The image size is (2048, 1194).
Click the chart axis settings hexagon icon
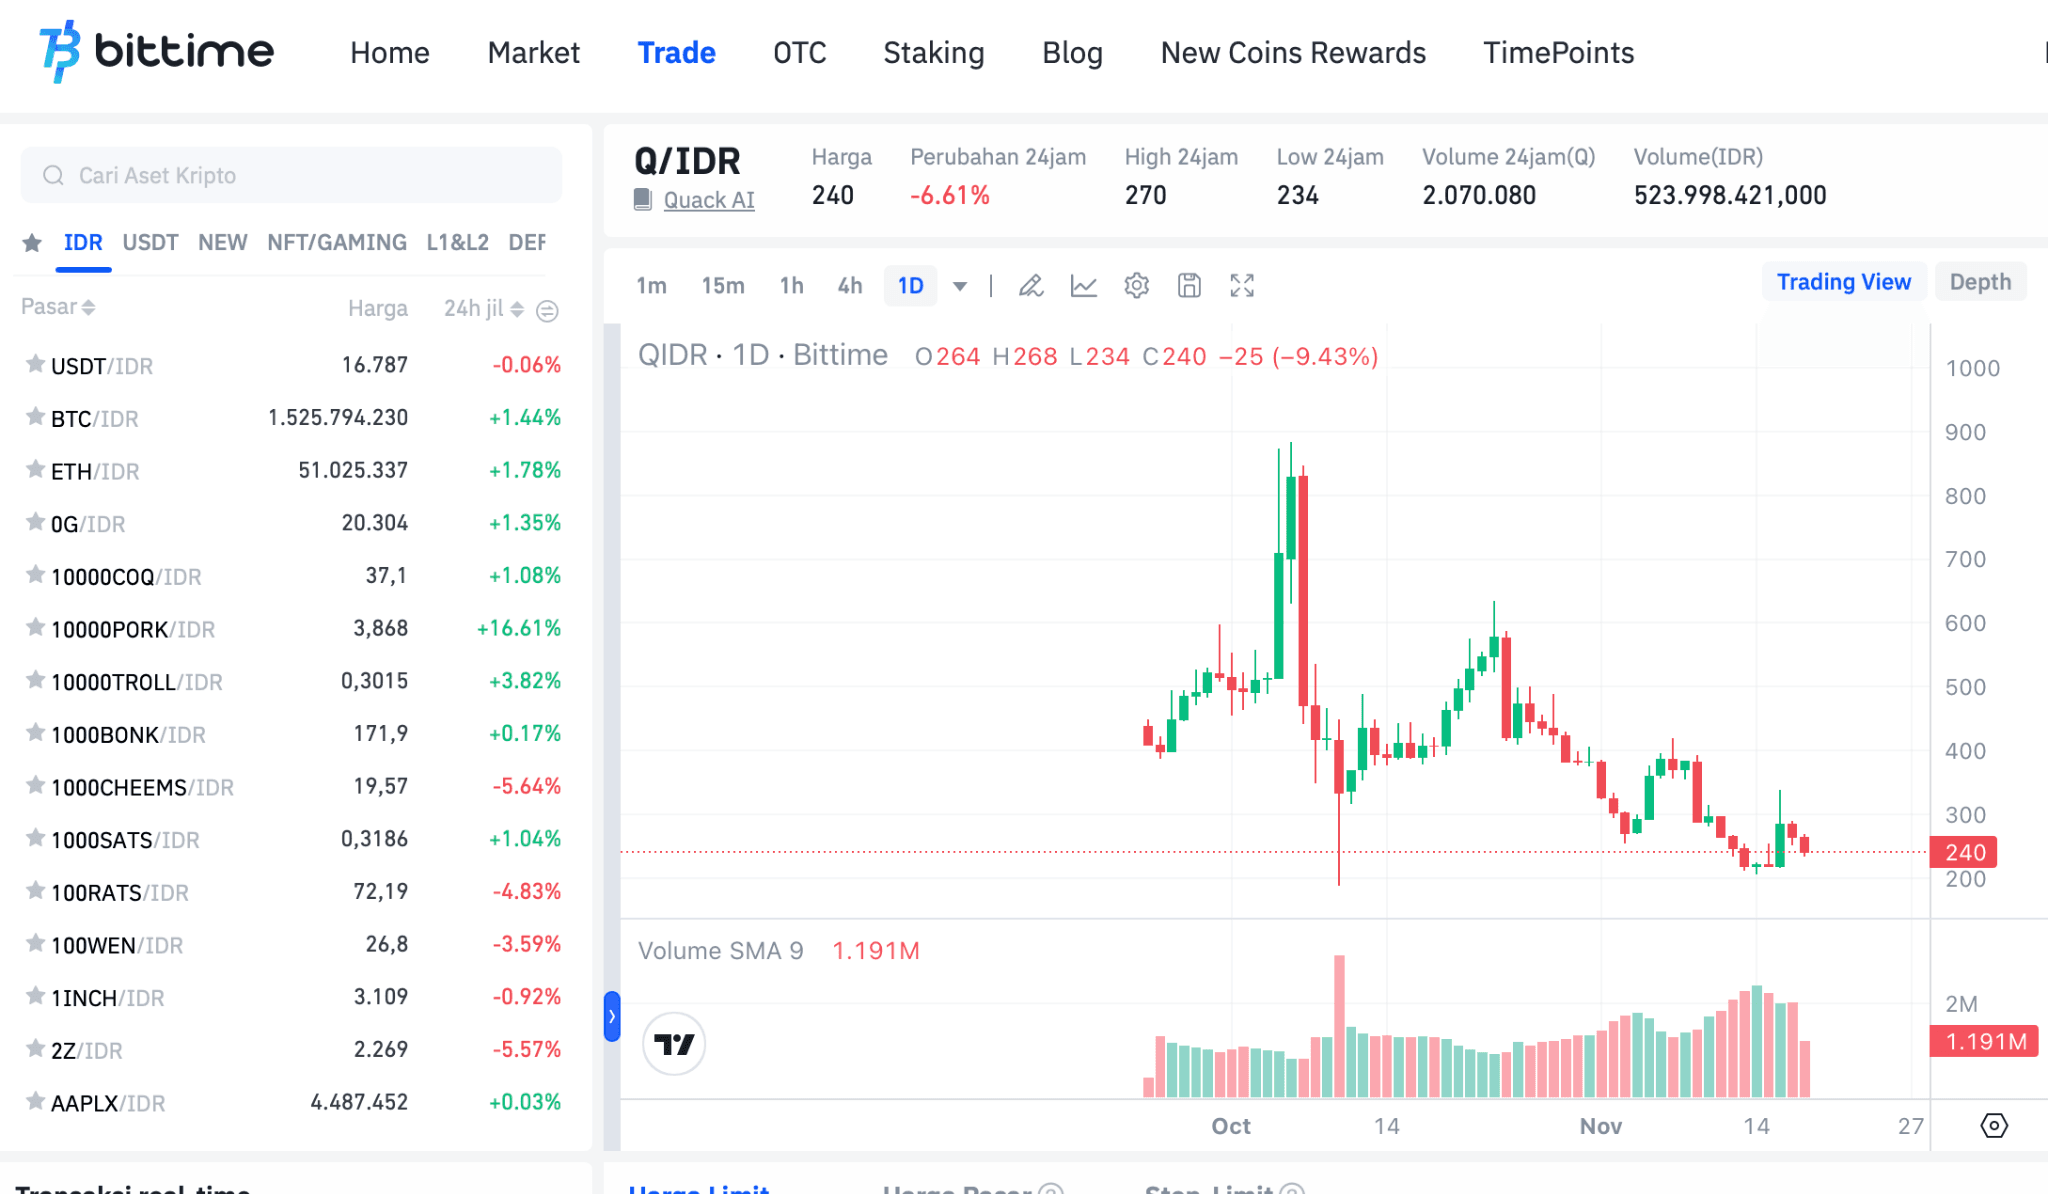[1993, 1126]
